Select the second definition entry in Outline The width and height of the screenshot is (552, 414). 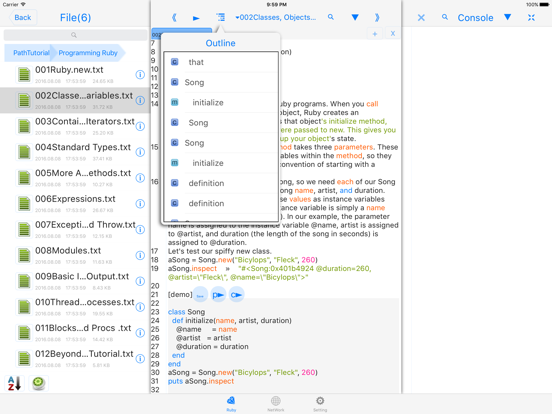click(x=221, y=203)
